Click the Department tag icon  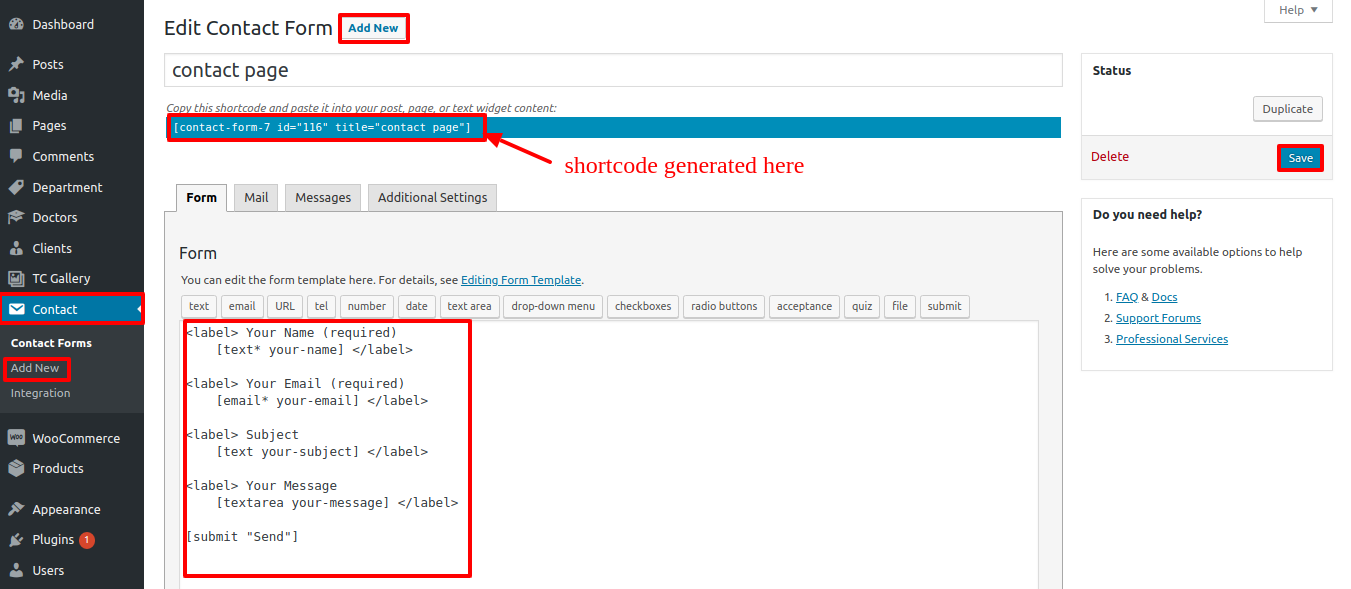[16, 187]
